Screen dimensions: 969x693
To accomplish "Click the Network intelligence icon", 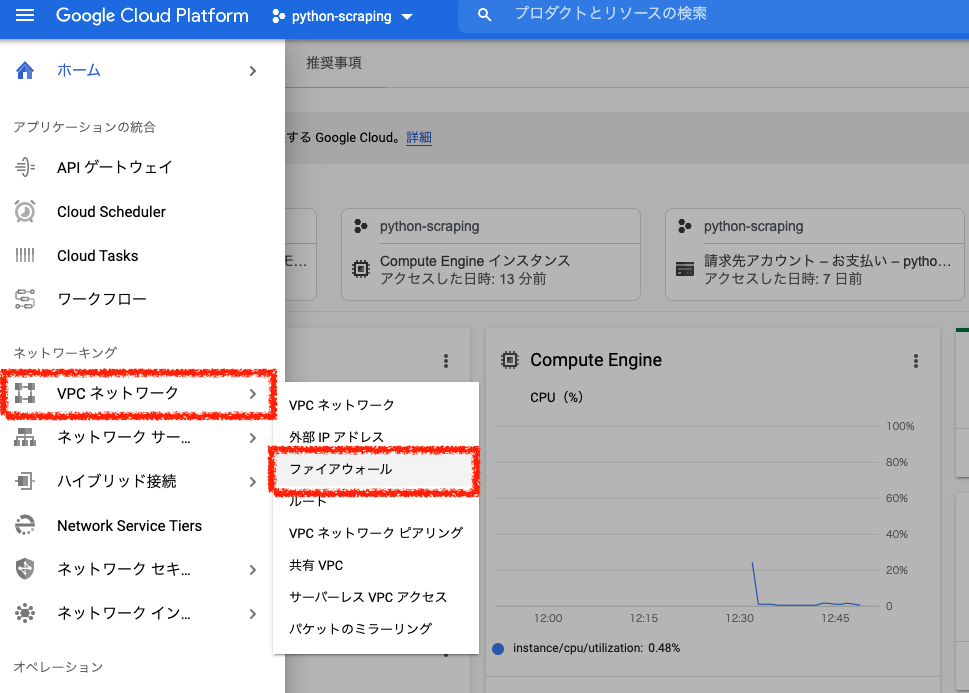I will (25, 613).
